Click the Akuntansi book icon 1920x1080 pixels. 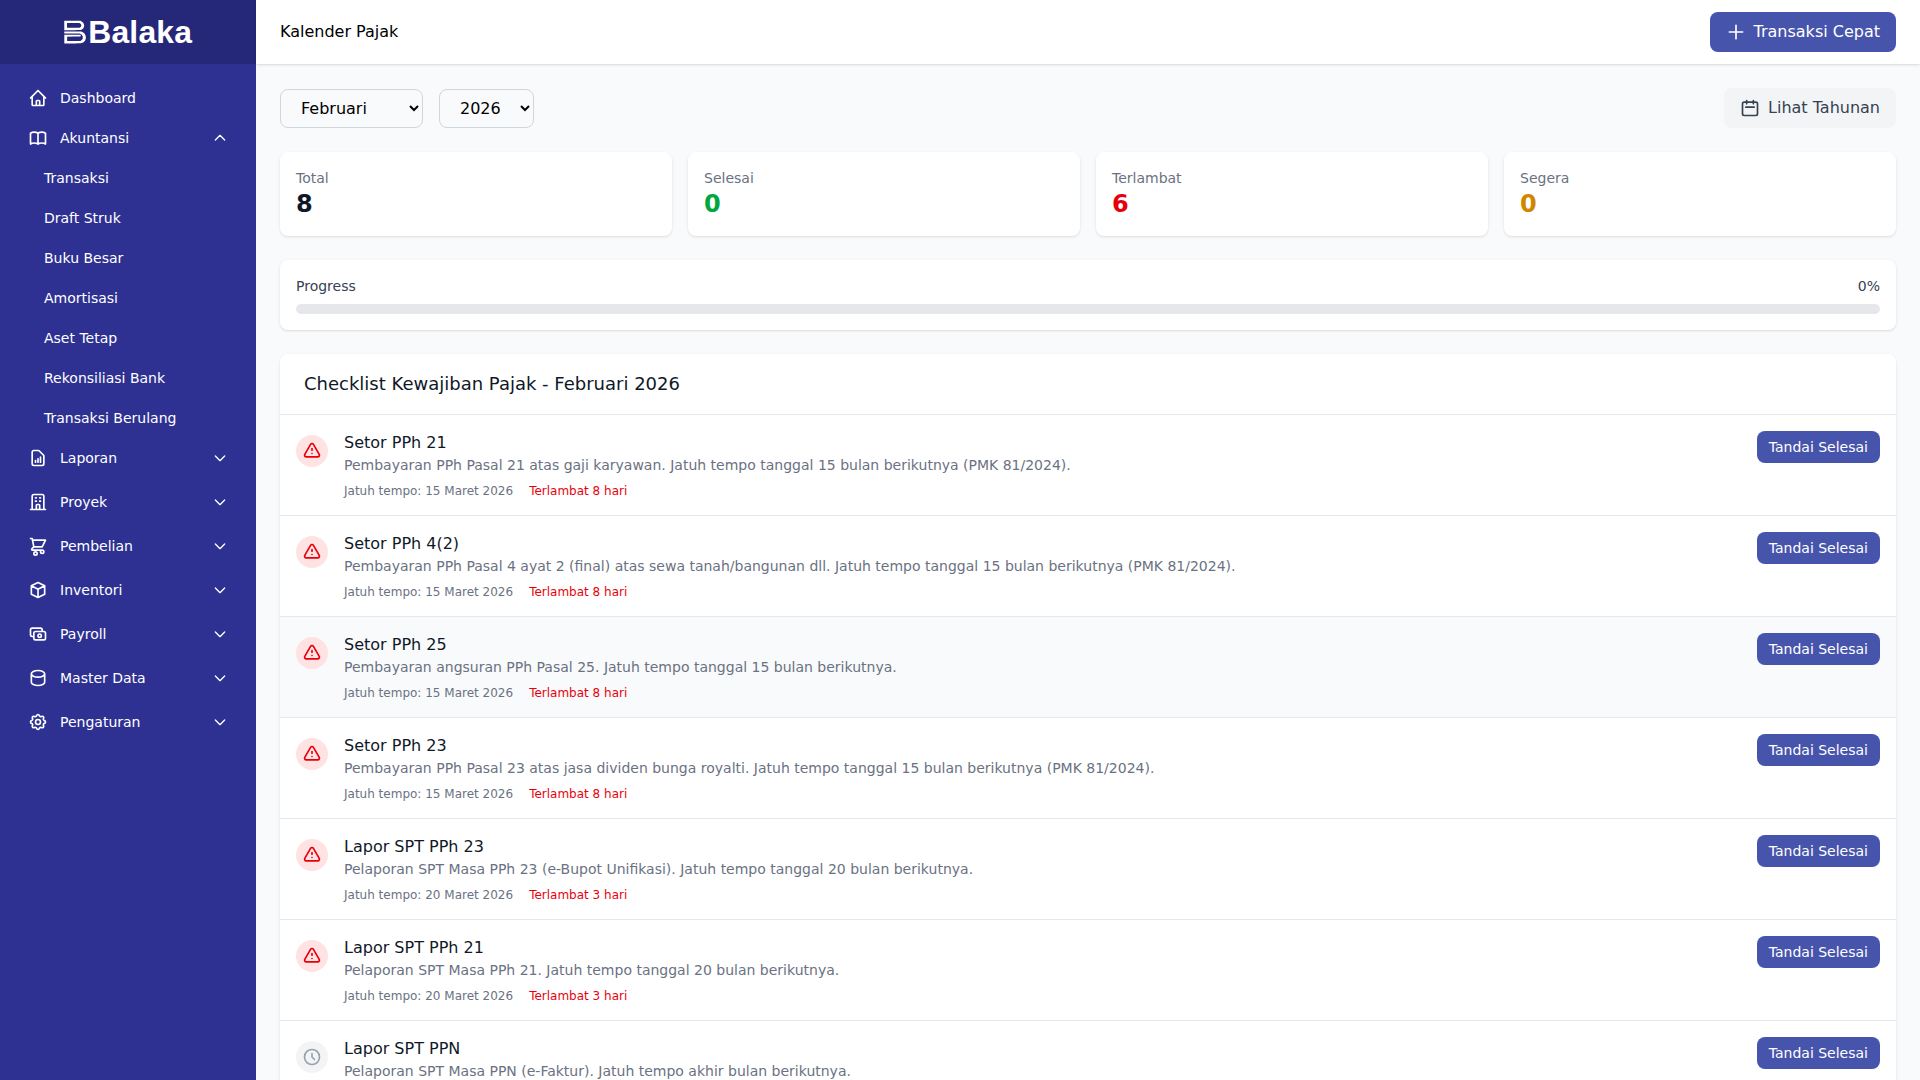click(x=38, y=138)
